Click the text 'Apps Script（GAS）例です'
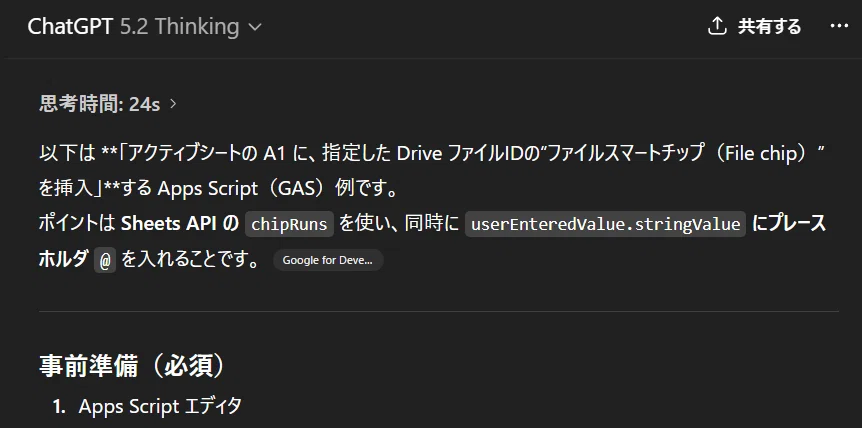Image resolution: width=862 pixels, height=428 pixels. tap(273, 188)
